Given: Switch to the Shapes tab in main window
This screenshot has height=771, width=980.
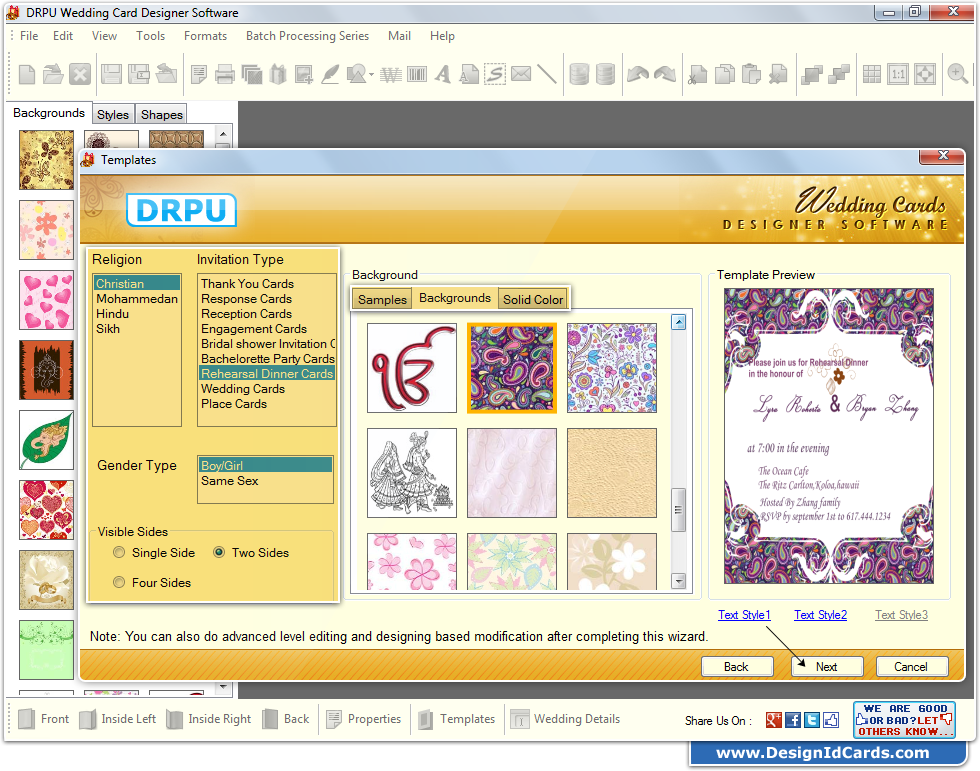Looking at the screenshot, I should 162,114.
